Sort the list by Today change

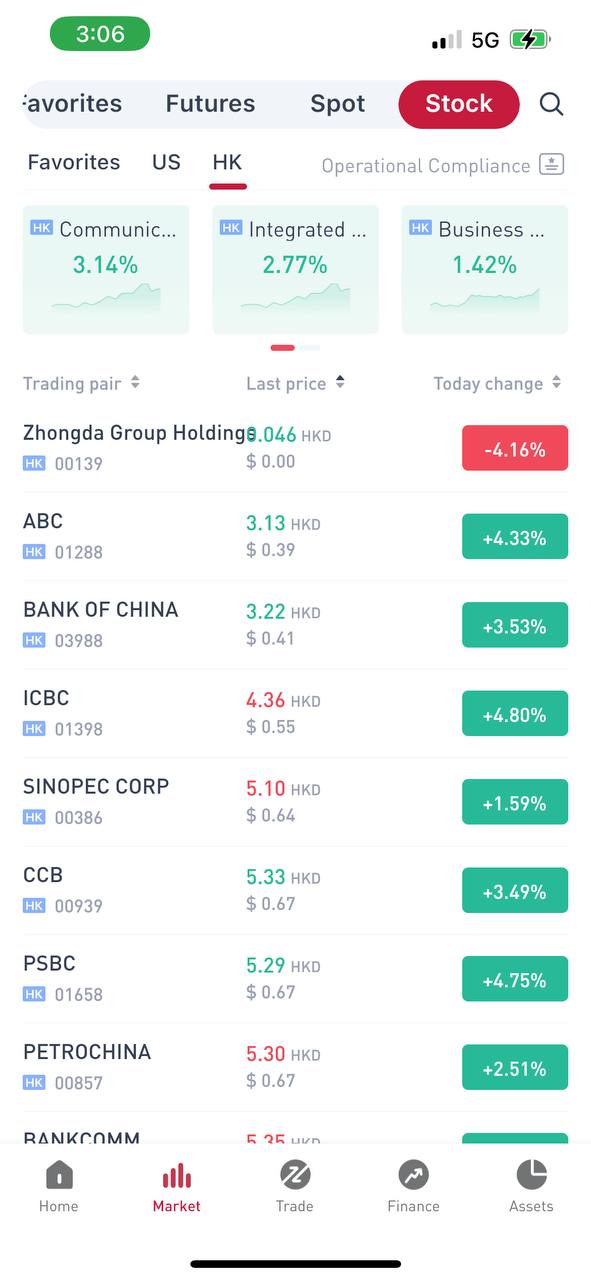497,383
